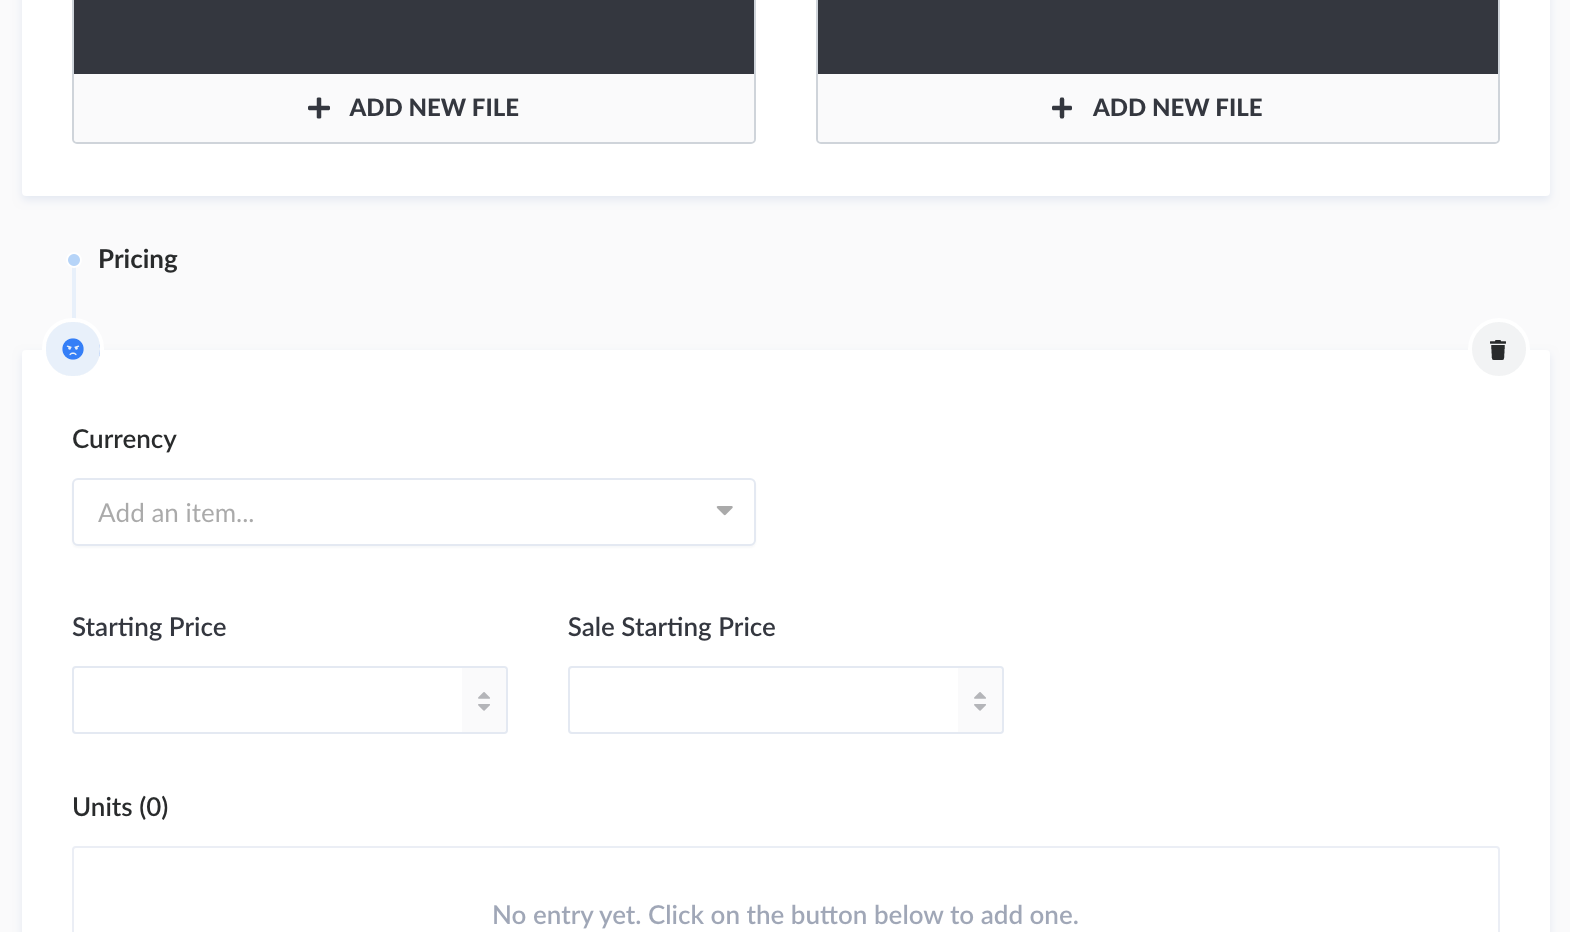Click the Units (0) heading

click(x=120, y=806)
